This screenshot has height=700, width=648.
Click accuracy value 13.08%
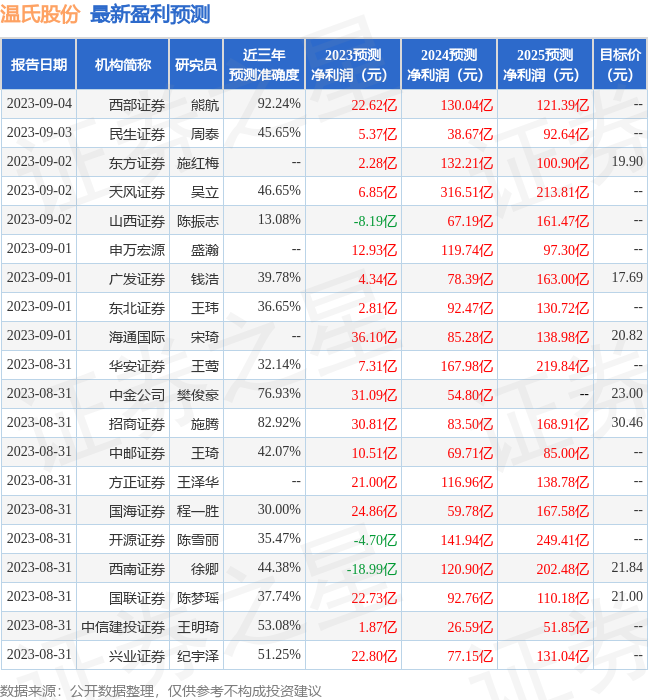[279, 220]
